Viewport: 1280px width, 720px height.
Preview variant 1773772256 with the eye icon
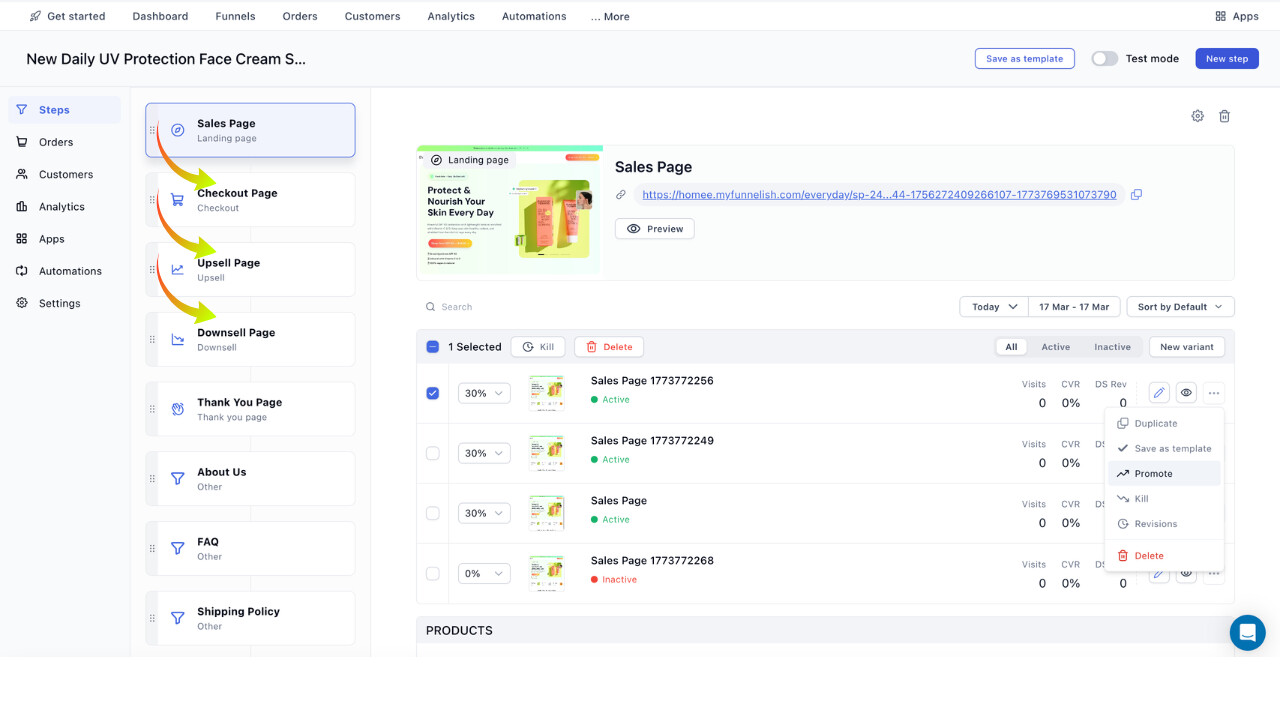pyautogui.click(x=1186, y=393)
